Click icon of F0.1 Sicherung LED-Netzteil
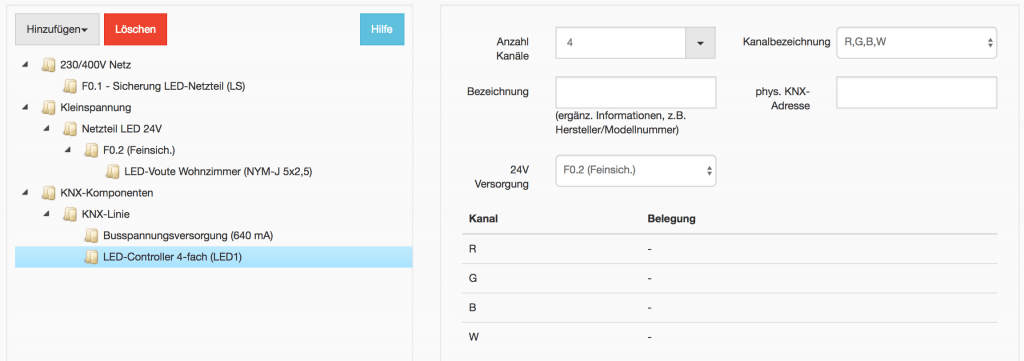The width and height of the screenshot is (1024, 361). tap(70, 86)
